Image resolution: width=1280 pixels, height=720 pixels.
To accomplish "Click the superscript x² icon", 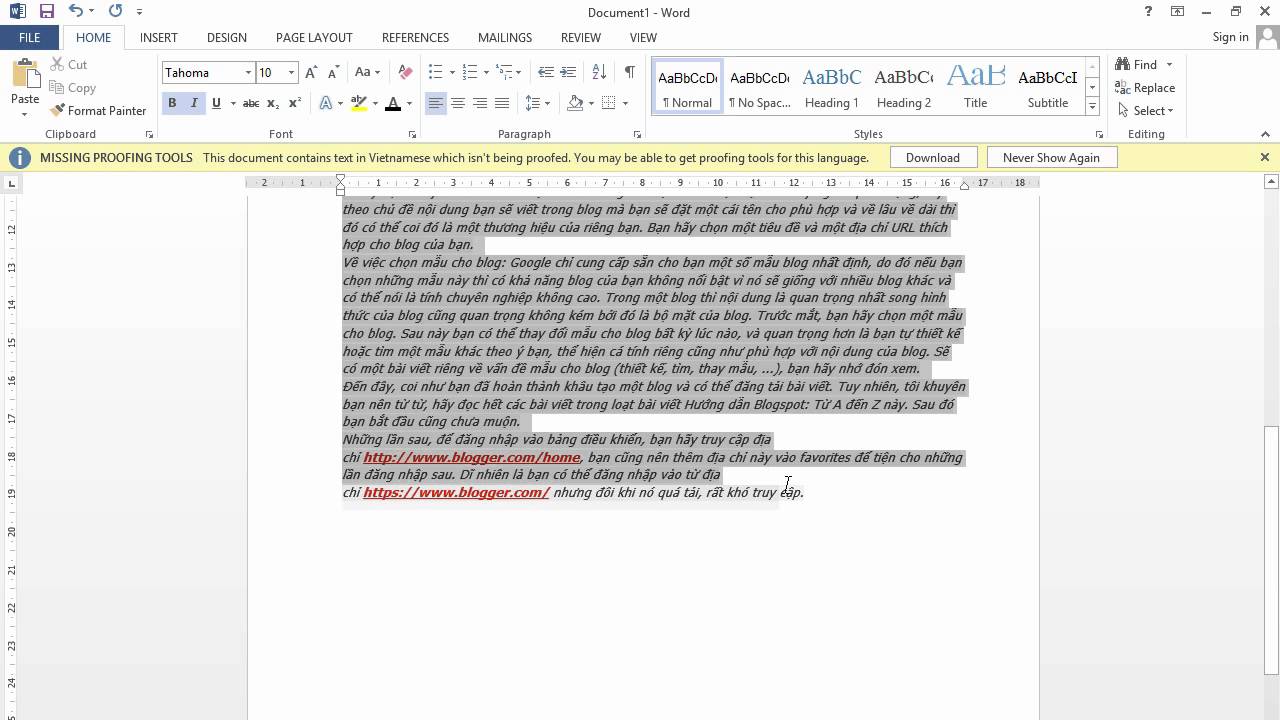I will (295, 103).
